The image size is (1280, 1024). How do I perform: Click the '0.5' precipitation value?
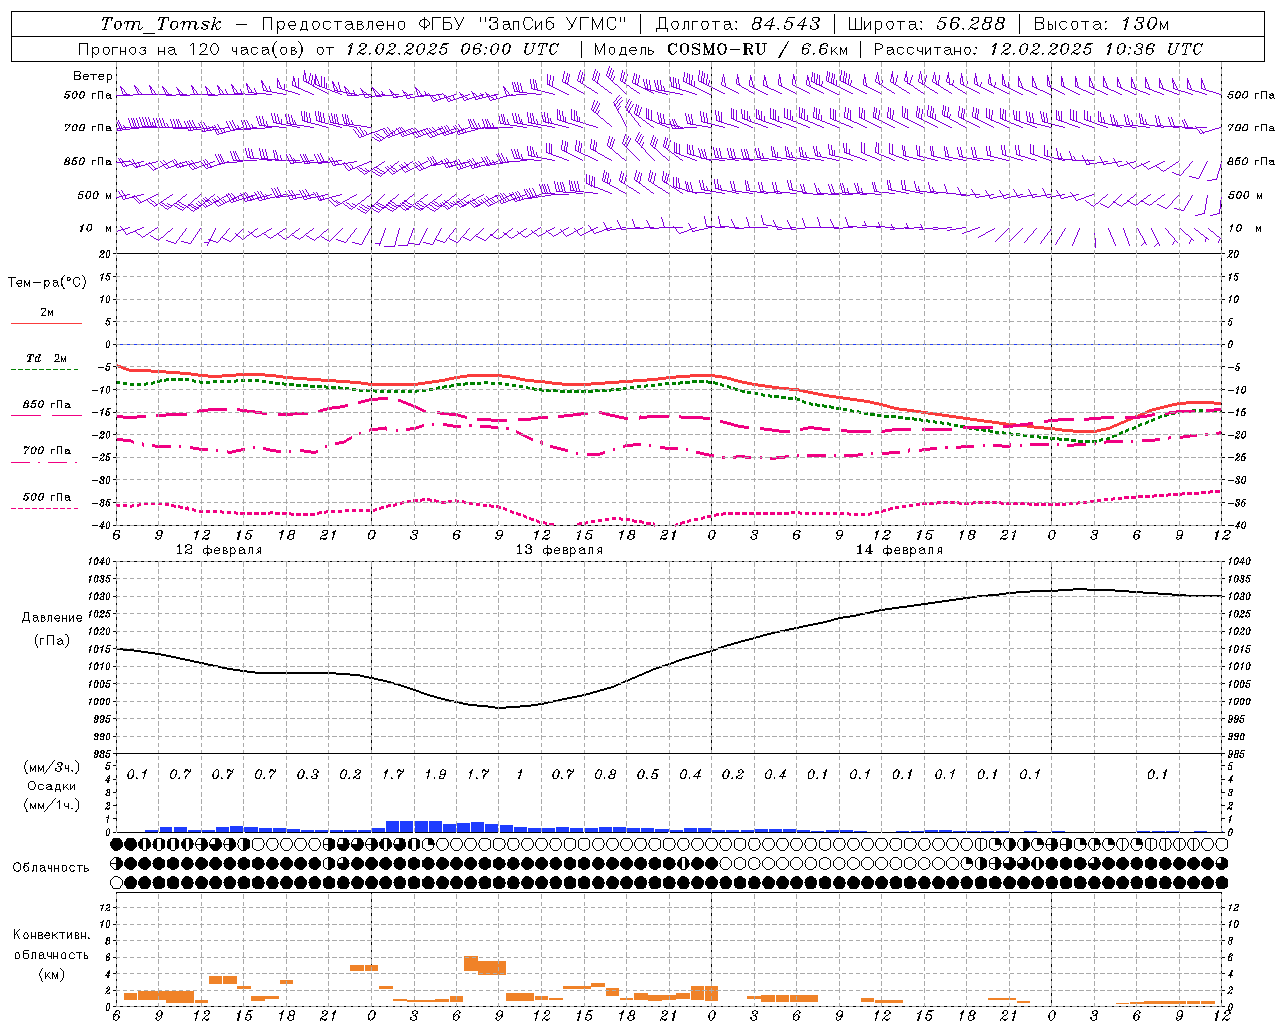(648, 775)
